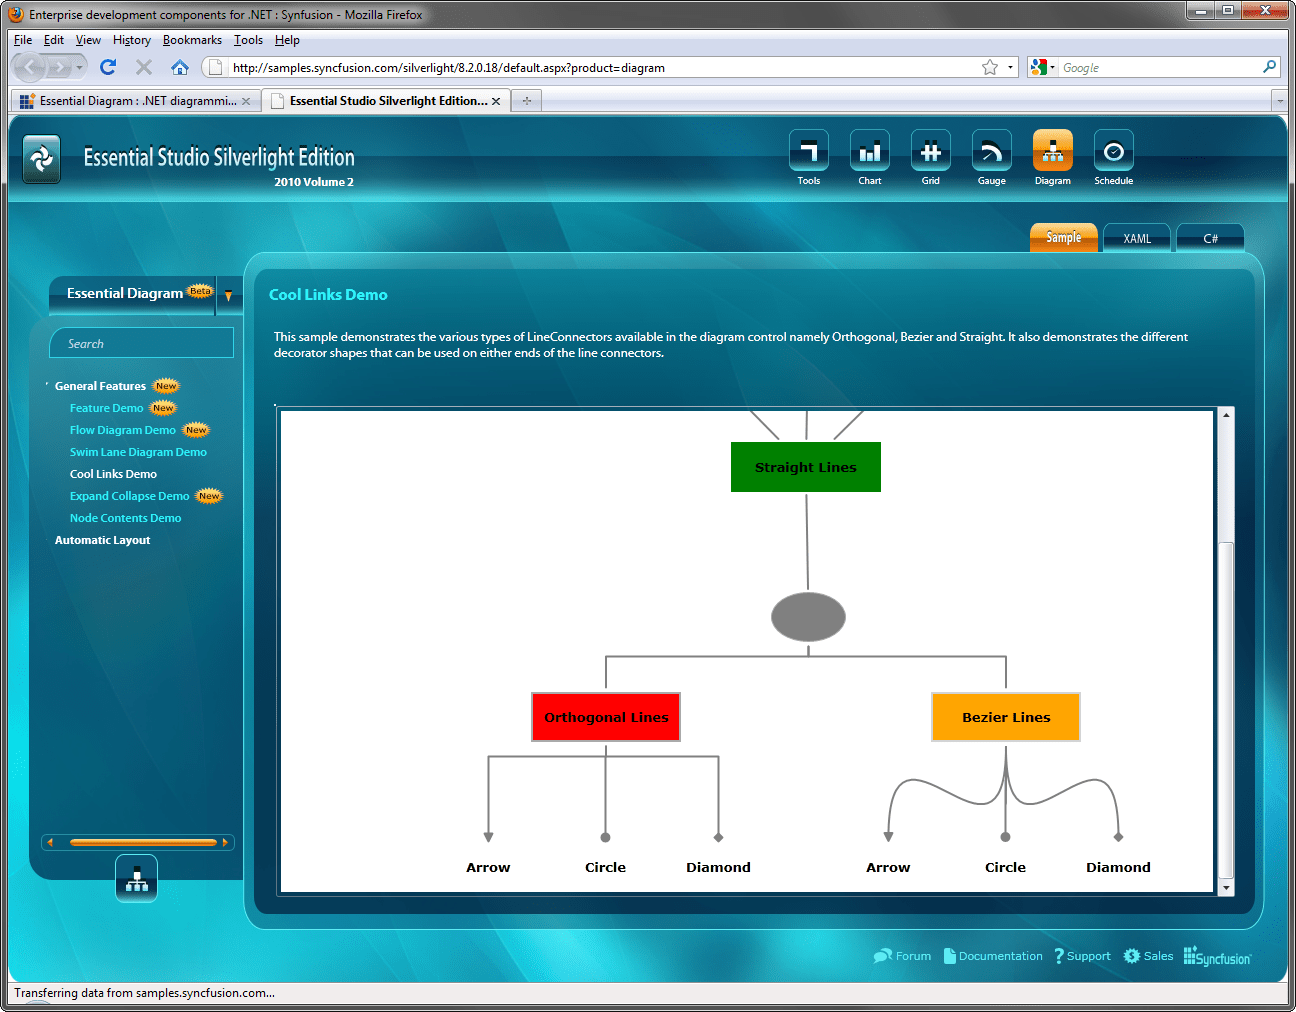1296x1012 pixels.
Task: Click inside the sidebar Search box
Action: point(141,342)
